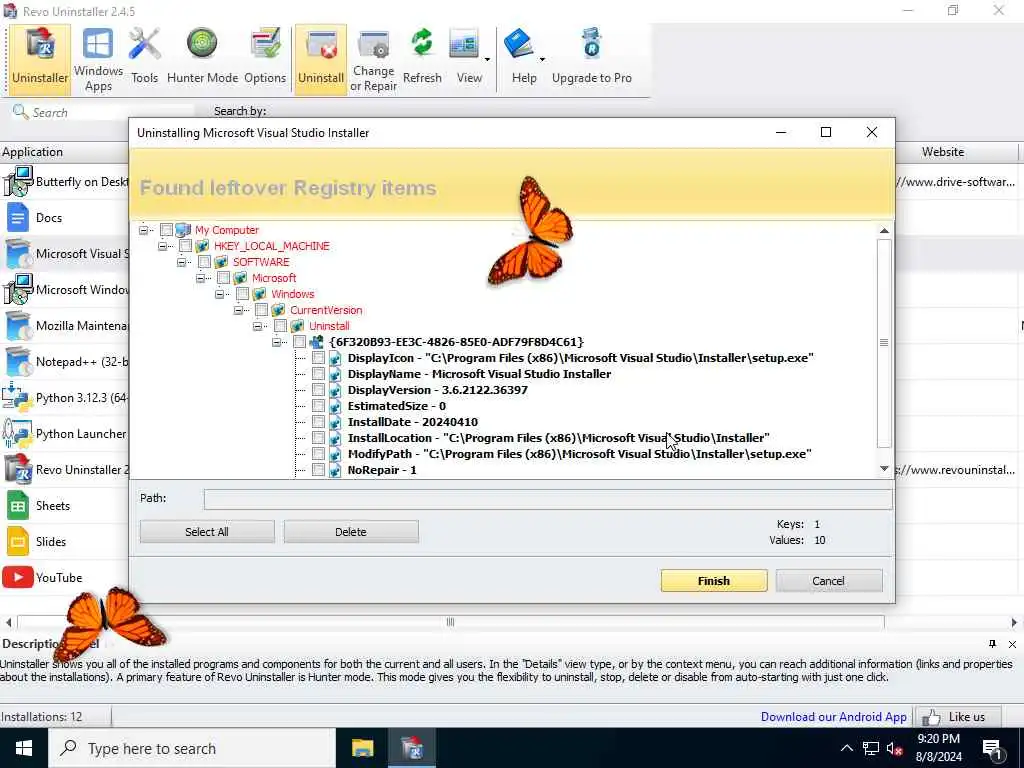This screenshot has width=1024, height=768.
Task: Select the Butterfly on Desktop application icon
Action: pyautogui.click(x=18, y=182)
